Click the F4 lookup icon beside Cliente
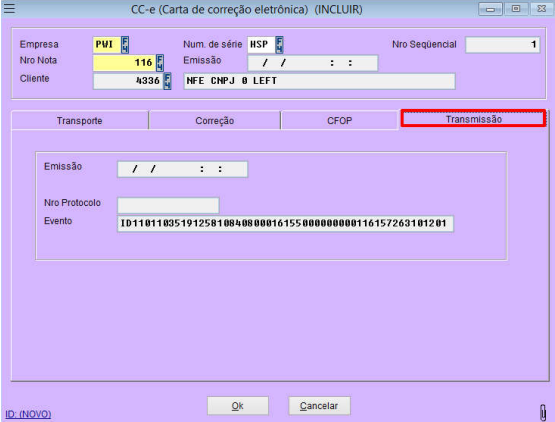This screenshot has width=555, height=422. pyautogui.click(x=167, y=81)
